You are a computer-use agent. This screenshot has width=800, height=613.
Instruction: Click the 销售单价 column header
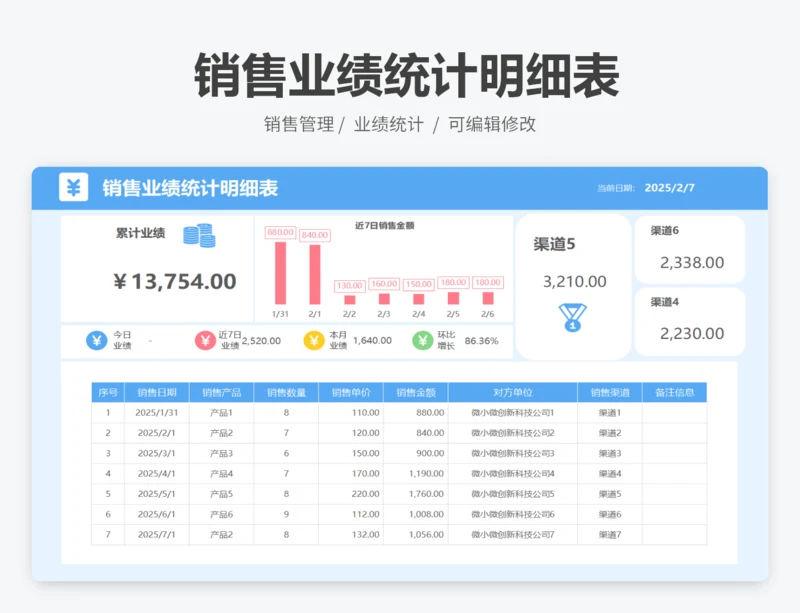point(351,393)
